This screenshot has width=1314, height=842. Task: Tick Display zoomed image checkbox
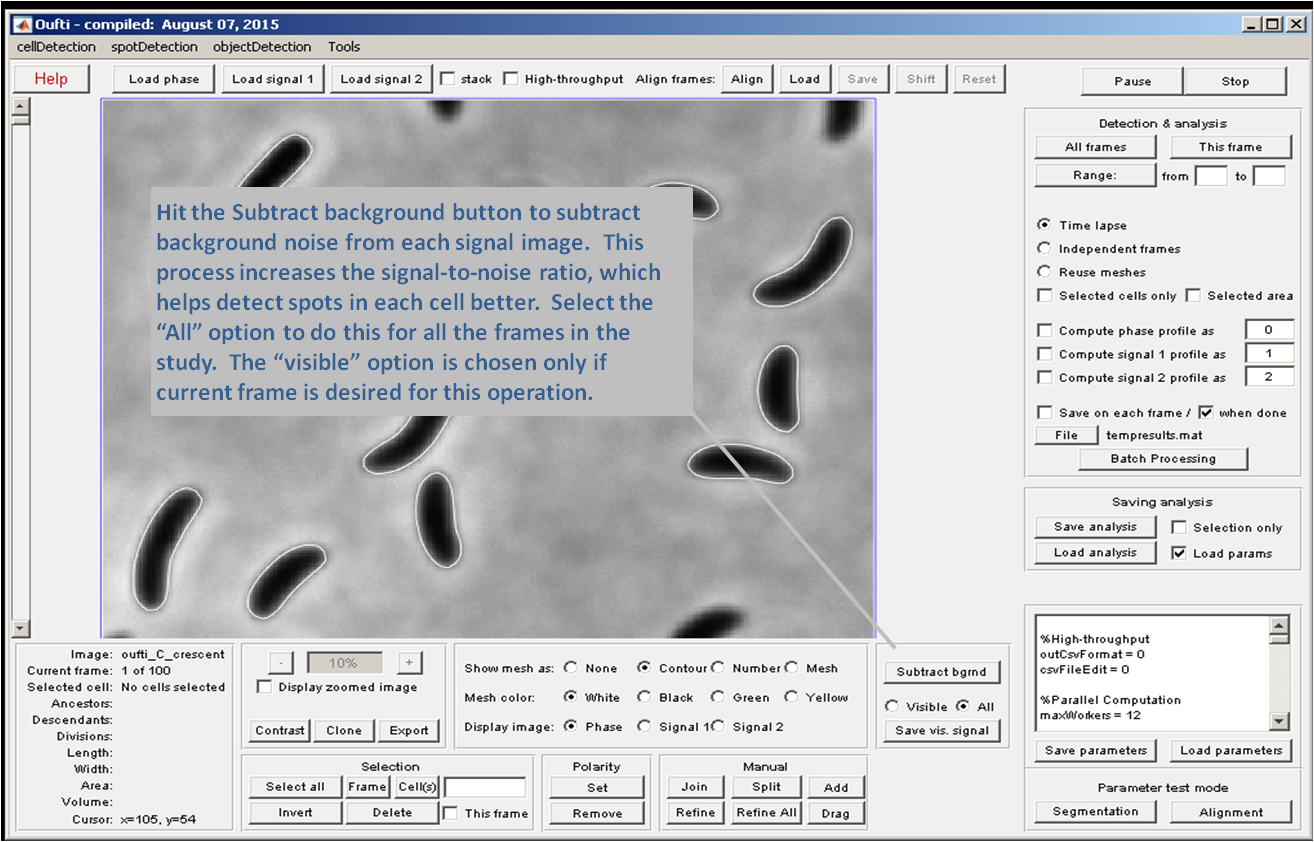(x=264, y=687)
